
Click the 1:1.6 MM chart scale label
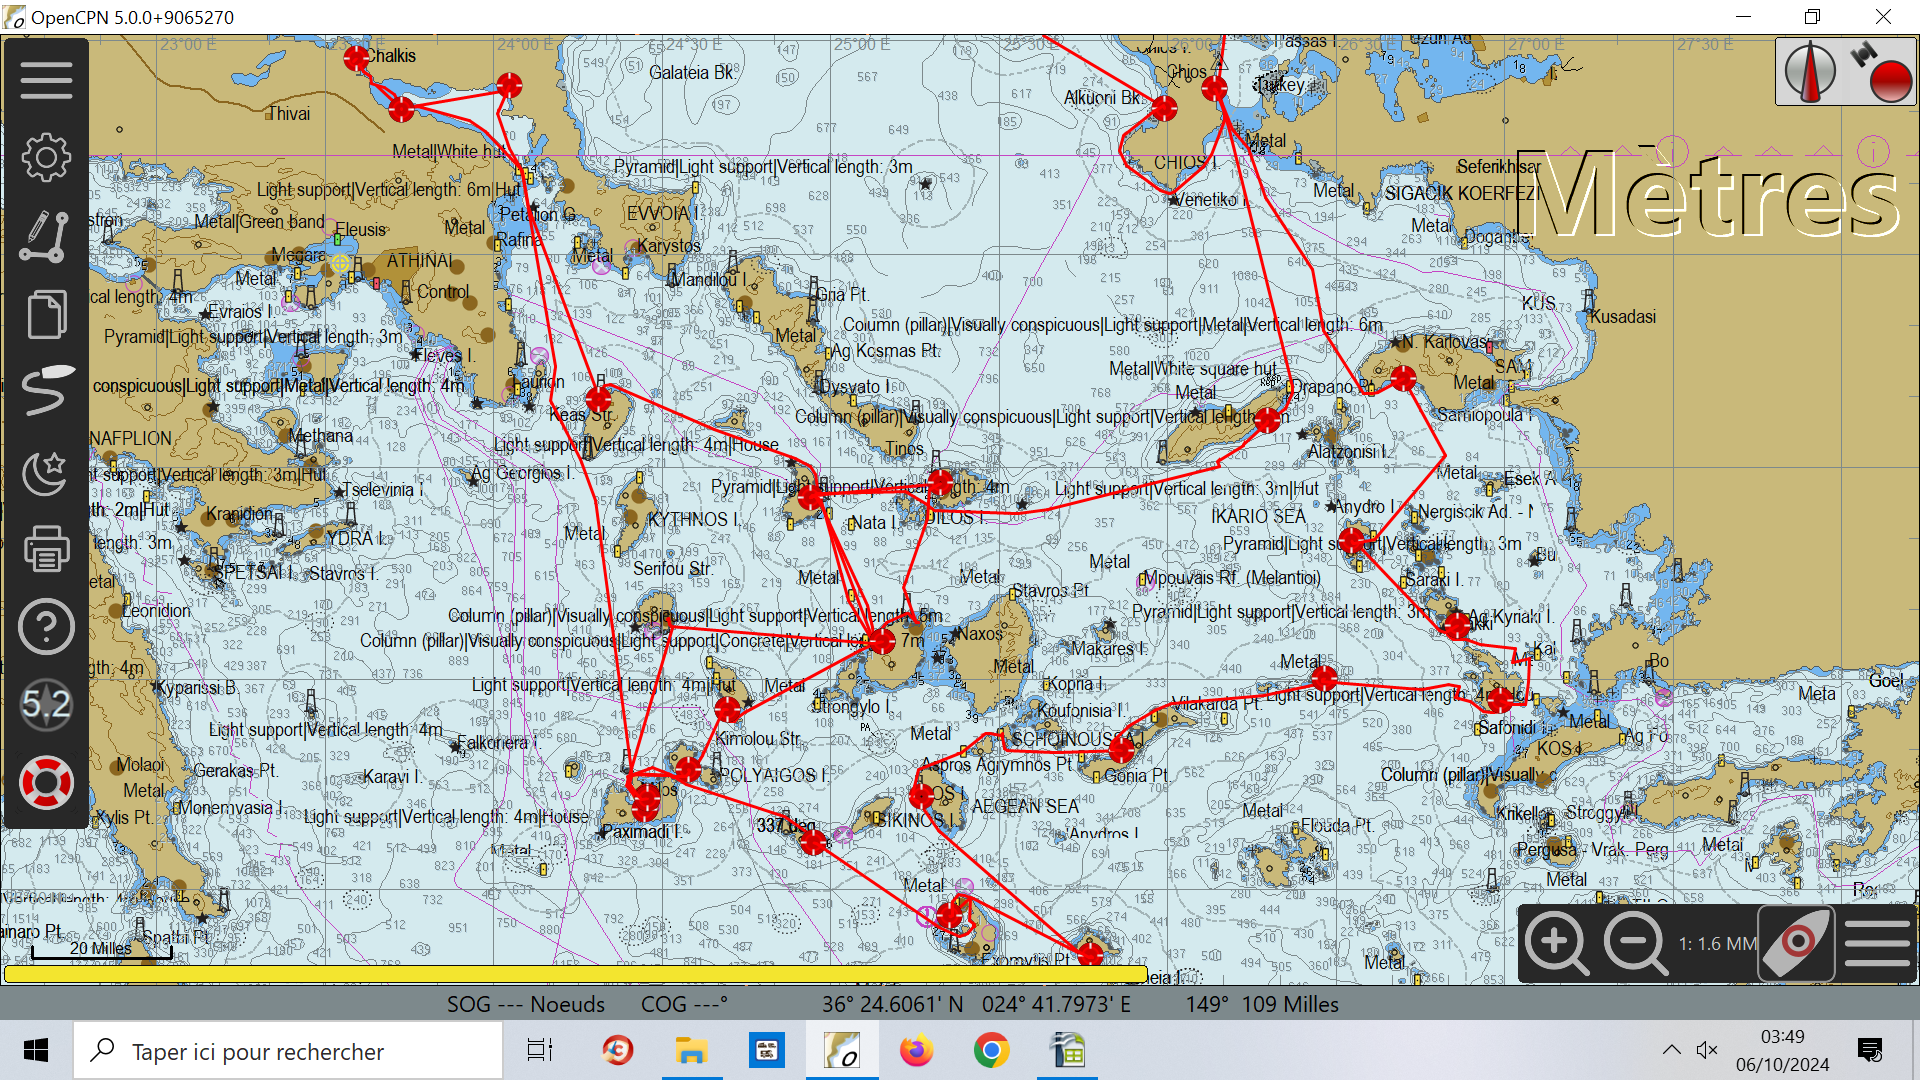[1716, 944]
